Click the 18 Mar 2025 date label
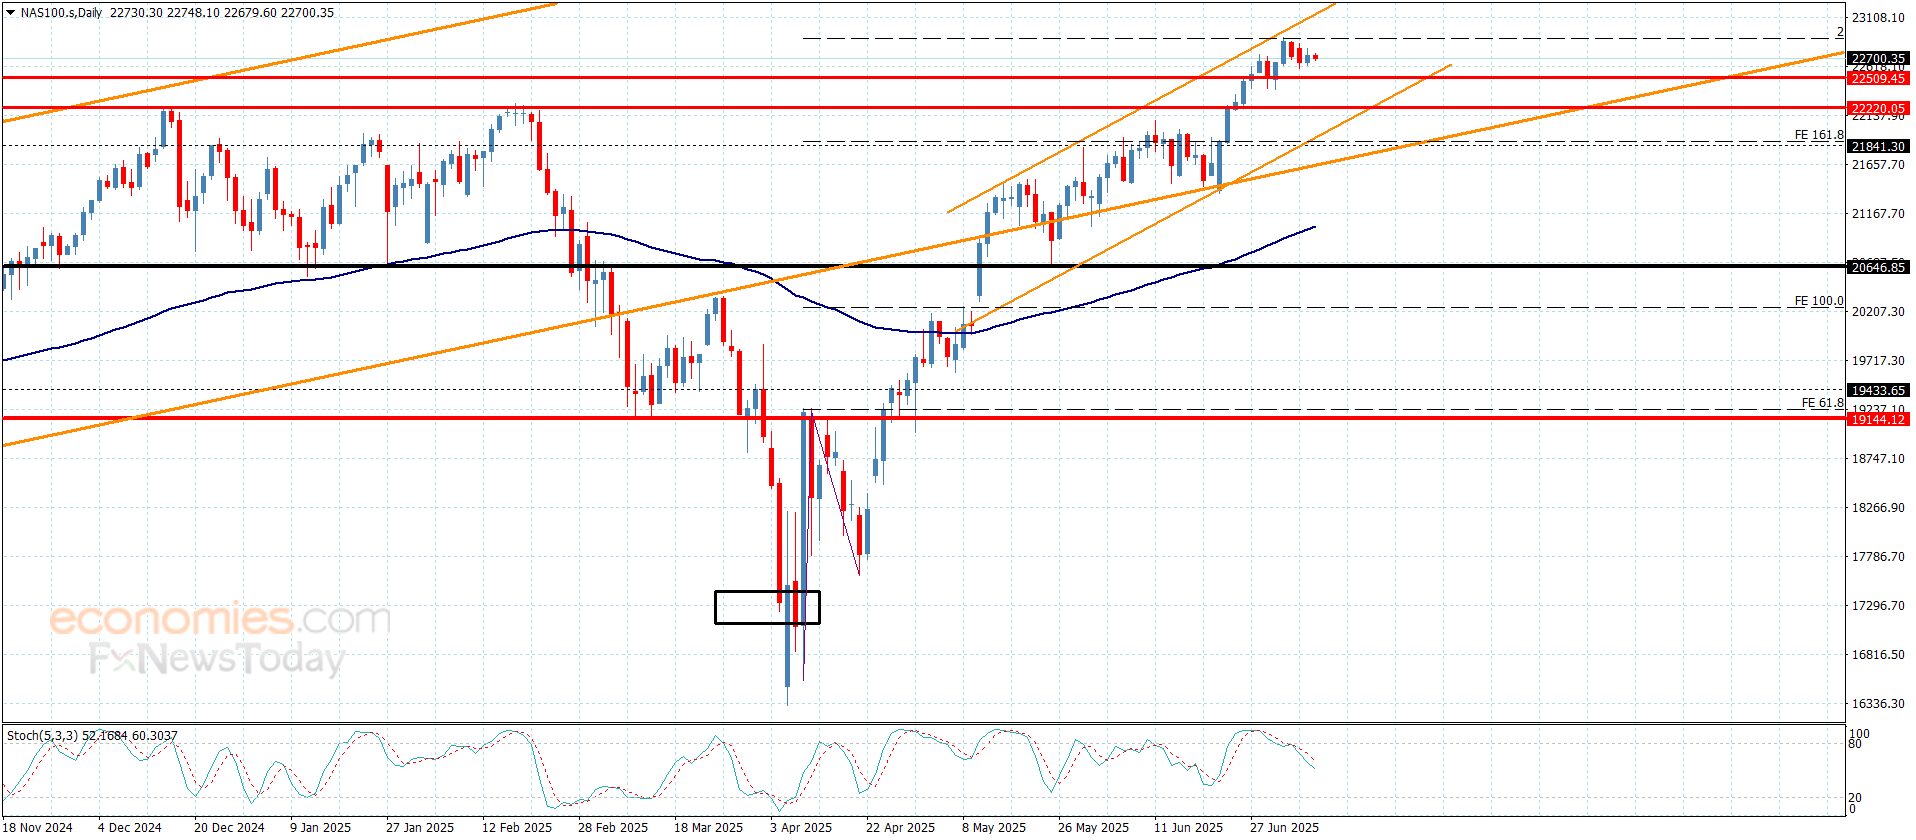Image resolution: width=1916 pixels, height=840 pixels. point(709,827)
